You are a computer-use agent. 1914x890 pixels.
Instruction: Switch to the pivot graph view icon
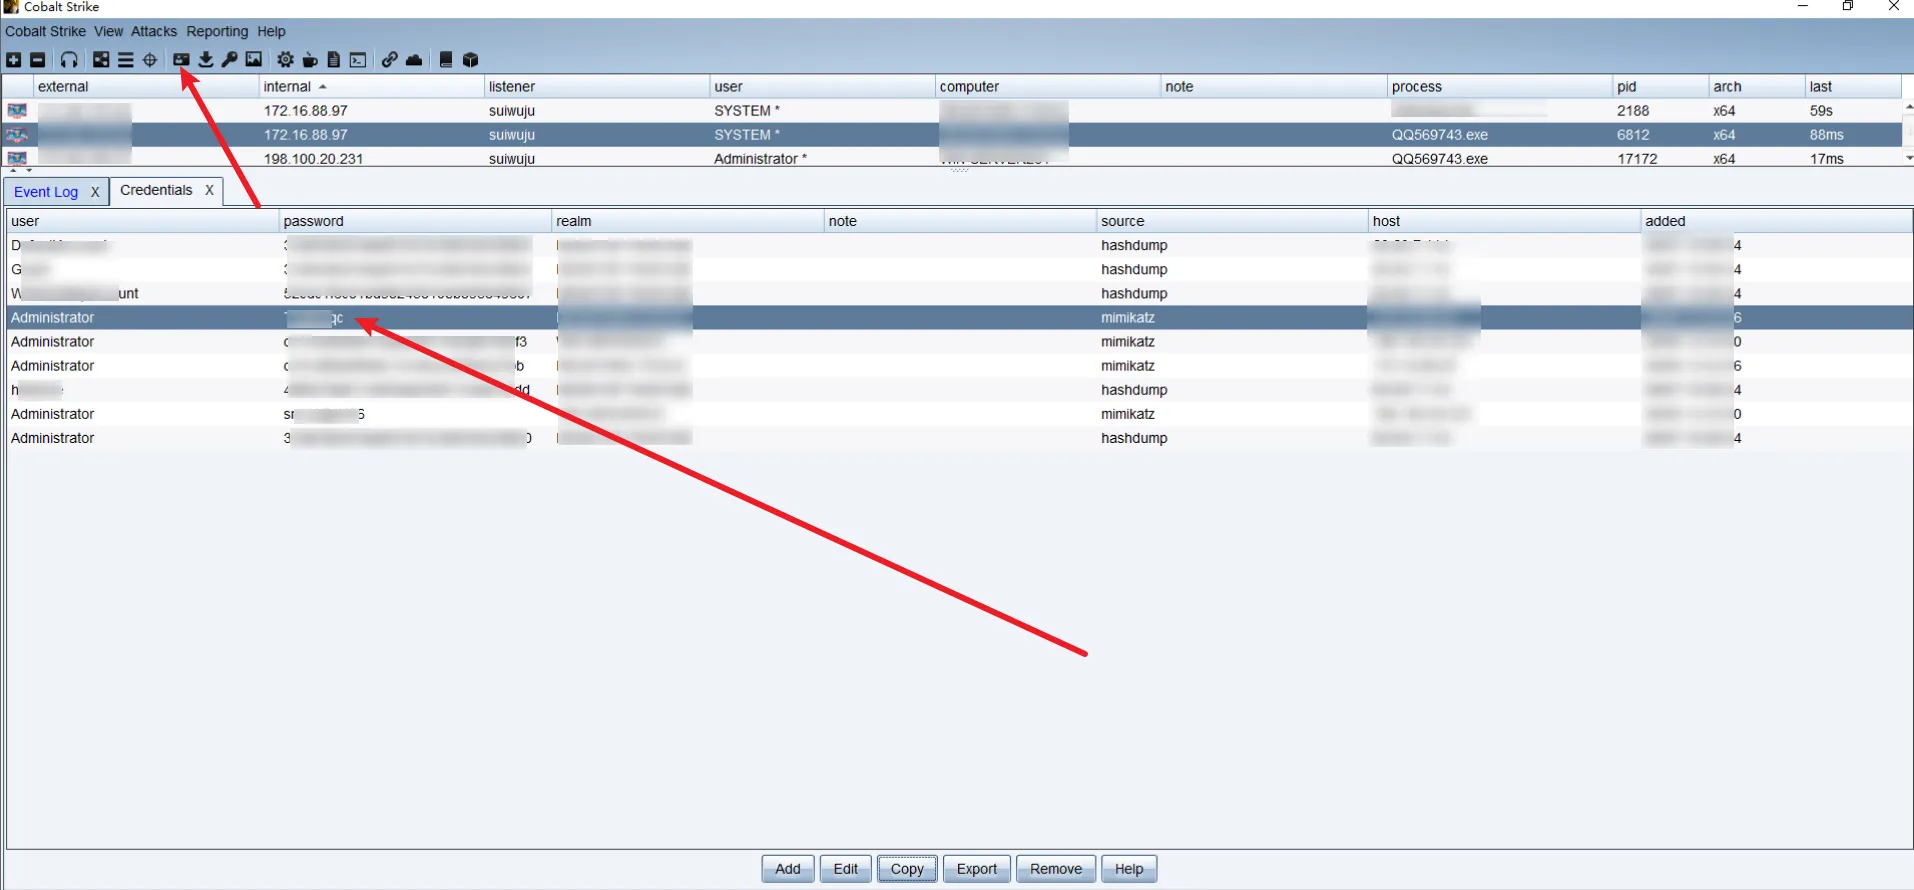point(101,60)
